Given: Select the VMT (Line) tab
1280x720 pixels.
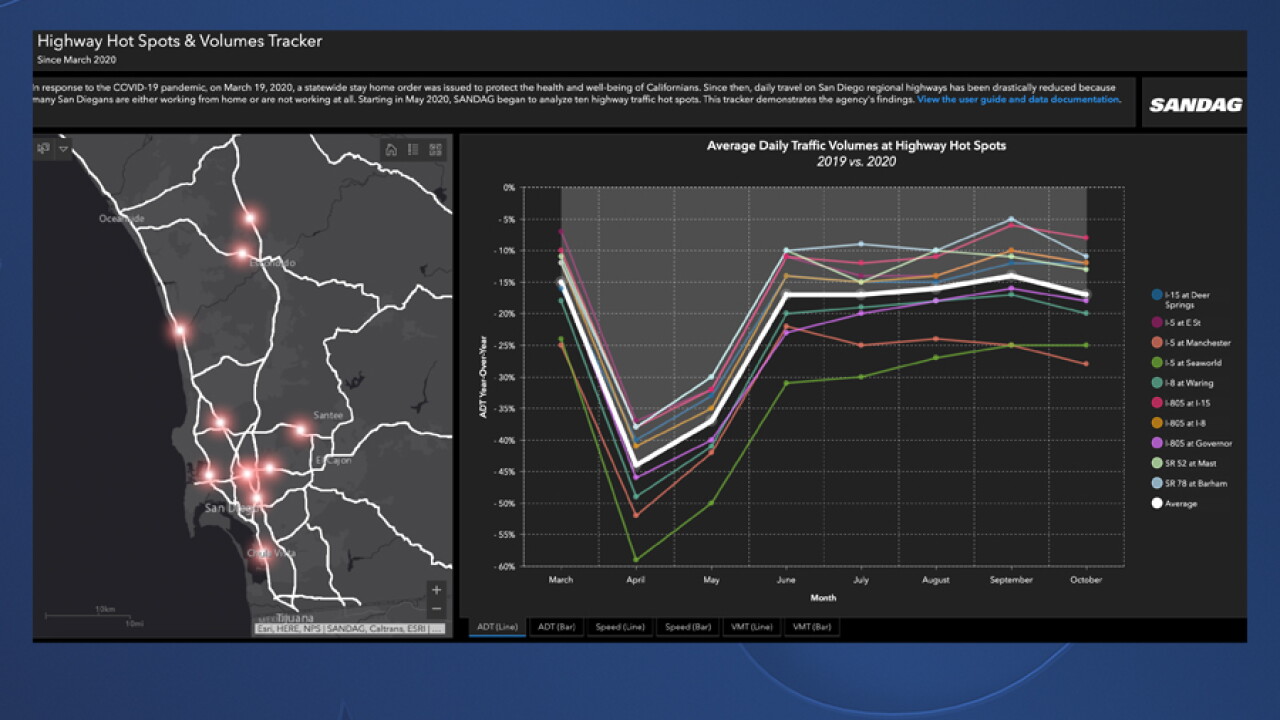Looking at the screenshot, I should pyautogui.click(x=752, y=627).
